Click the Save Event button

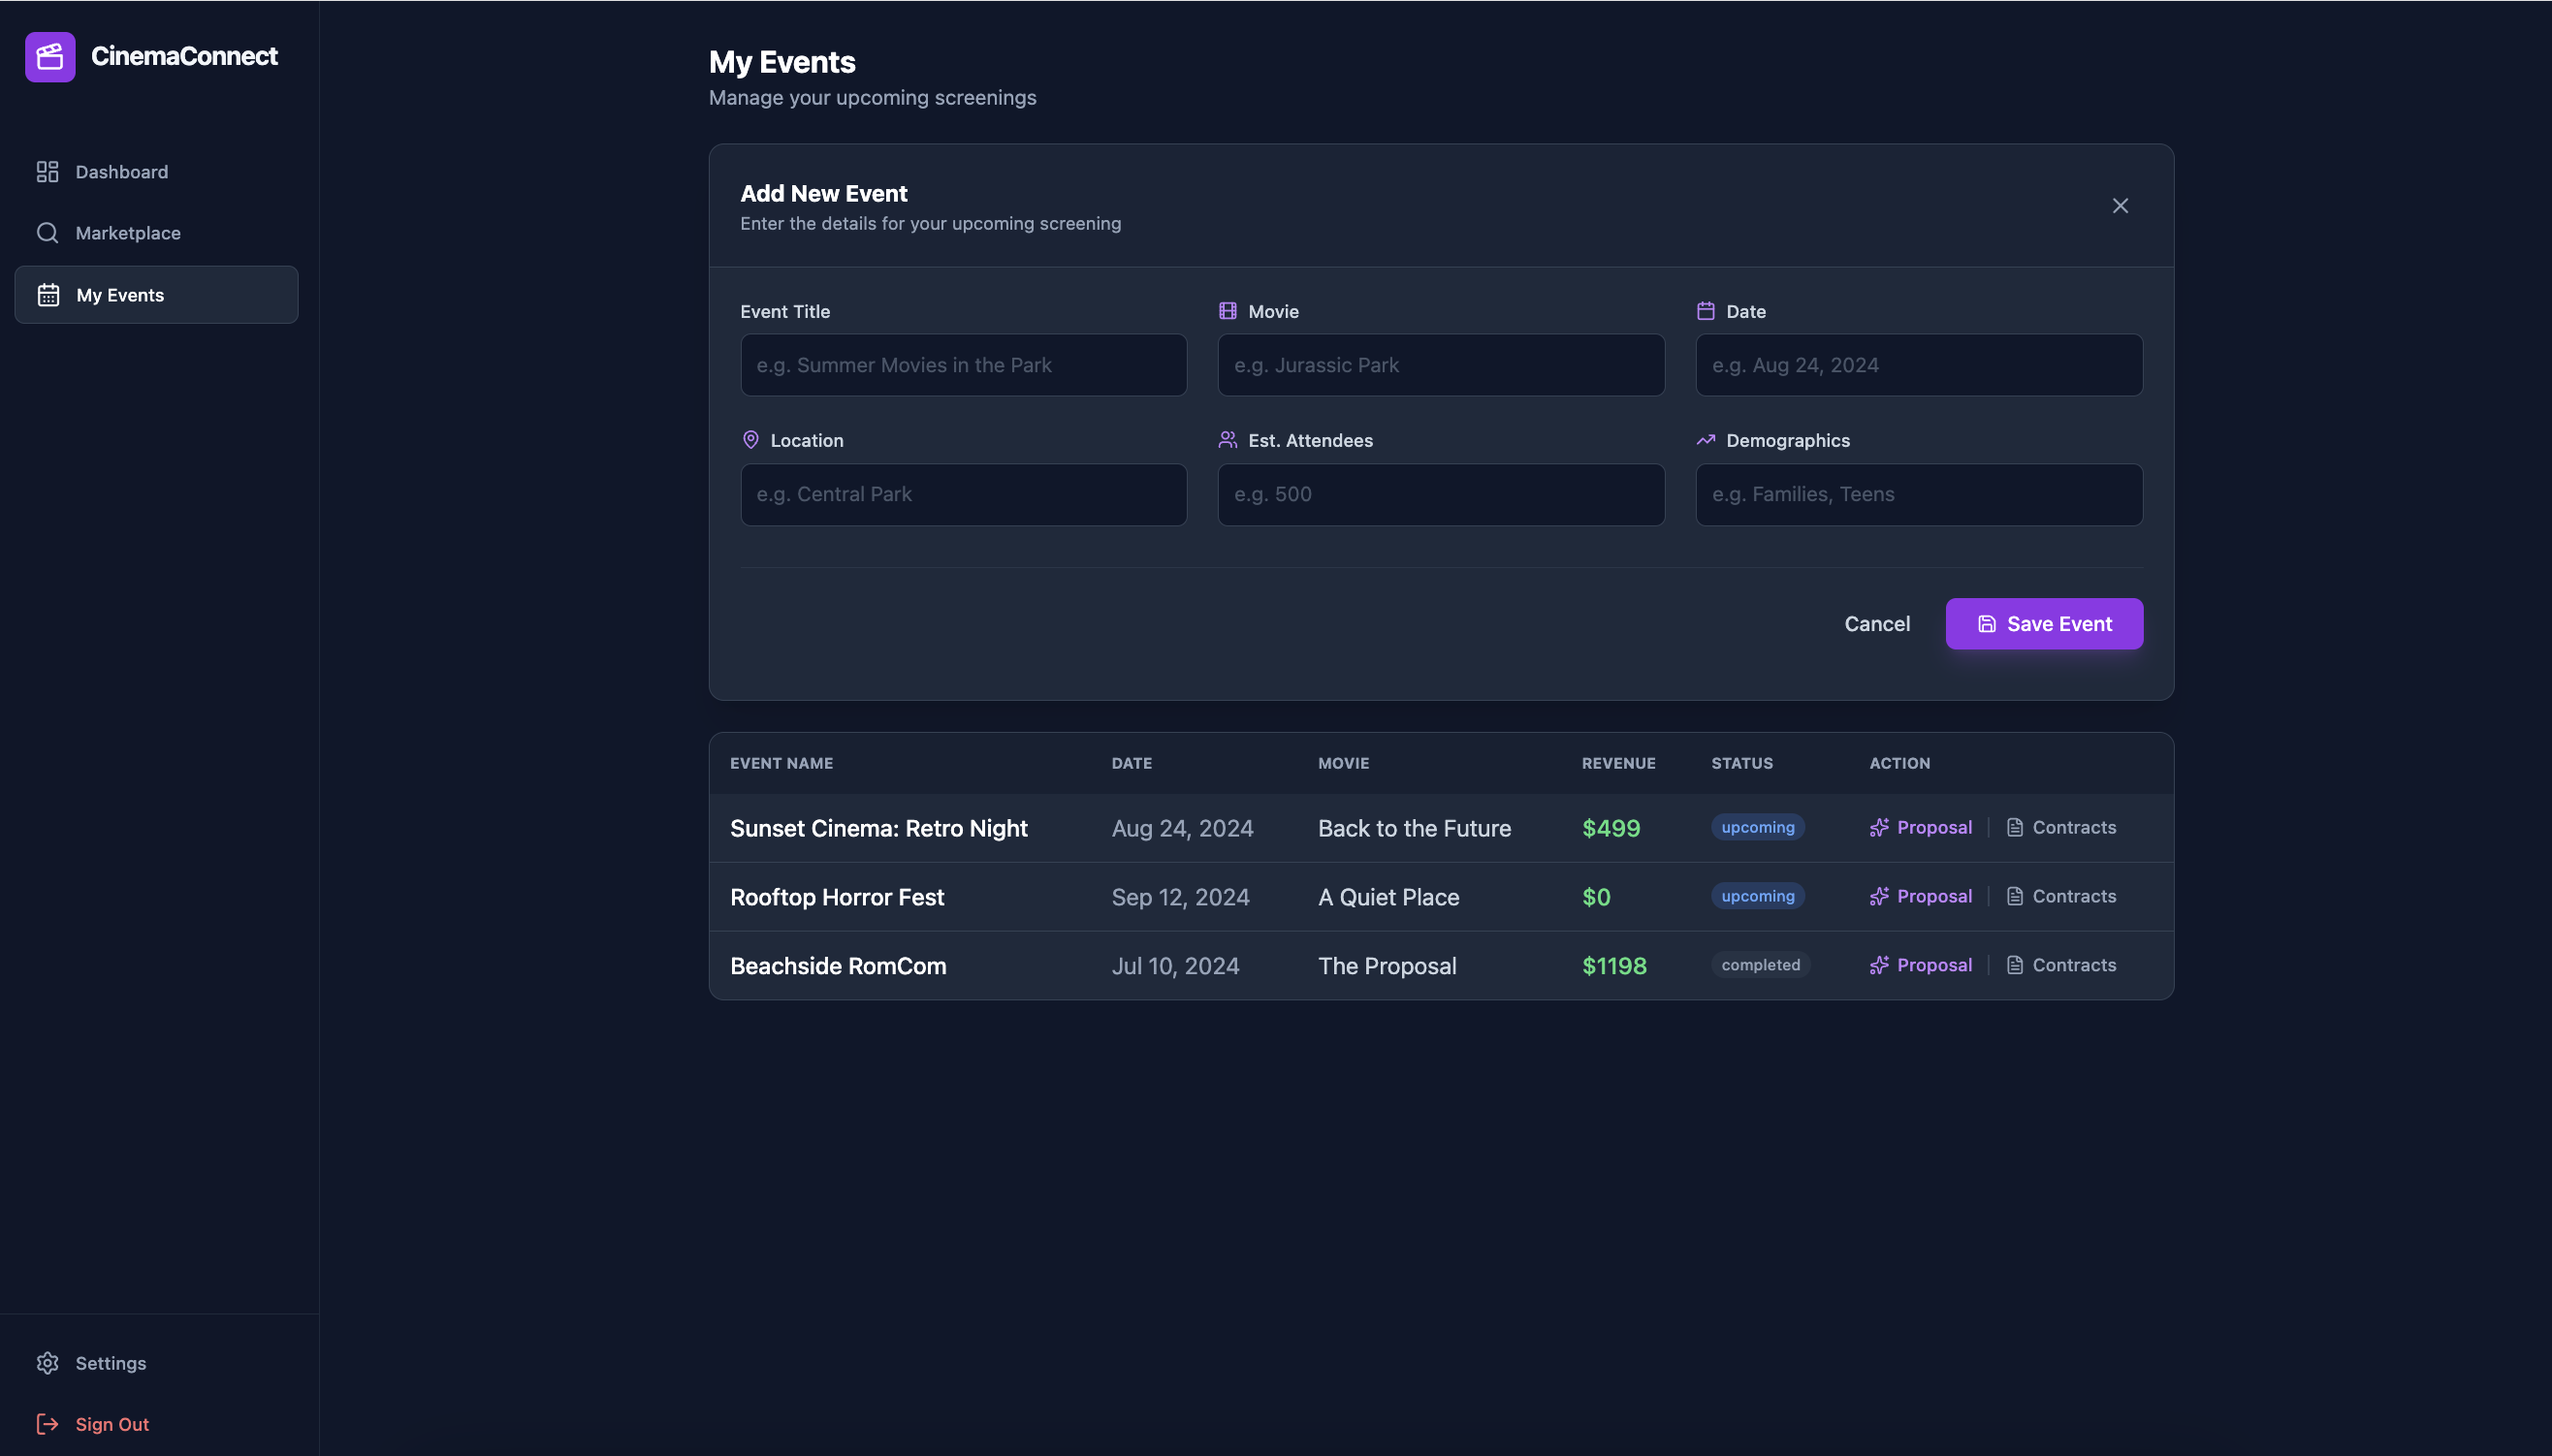2043,624
